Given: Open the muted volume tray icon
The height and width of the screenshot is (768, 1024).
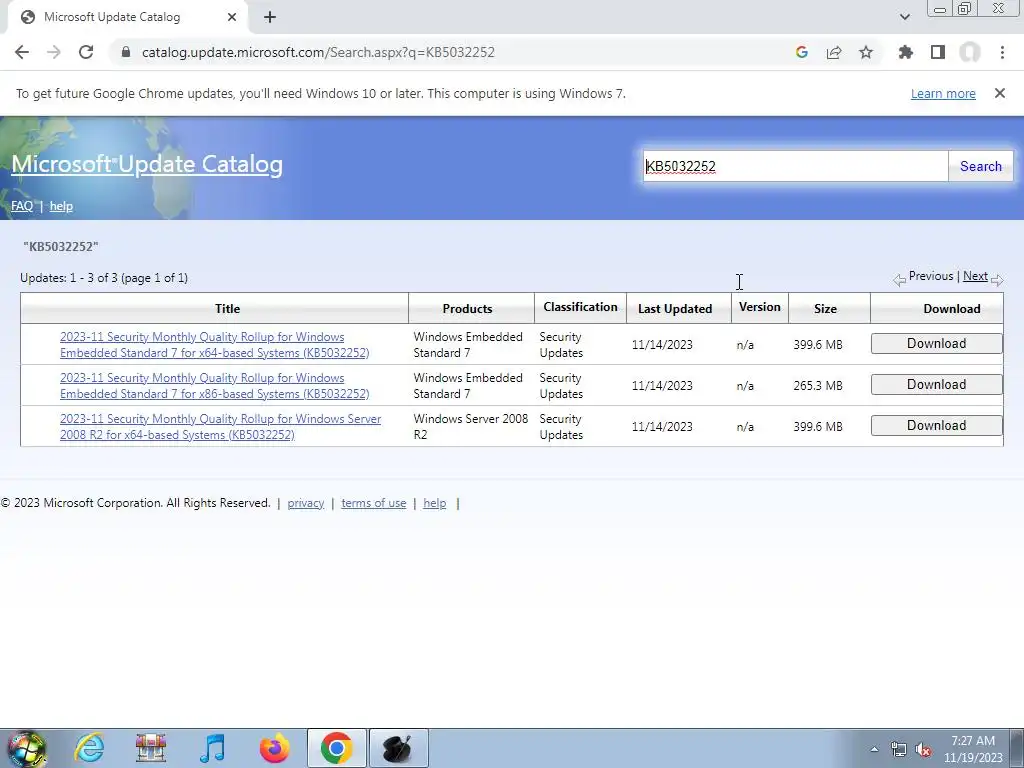Looking at the screenshot, I should click(923, 750).
